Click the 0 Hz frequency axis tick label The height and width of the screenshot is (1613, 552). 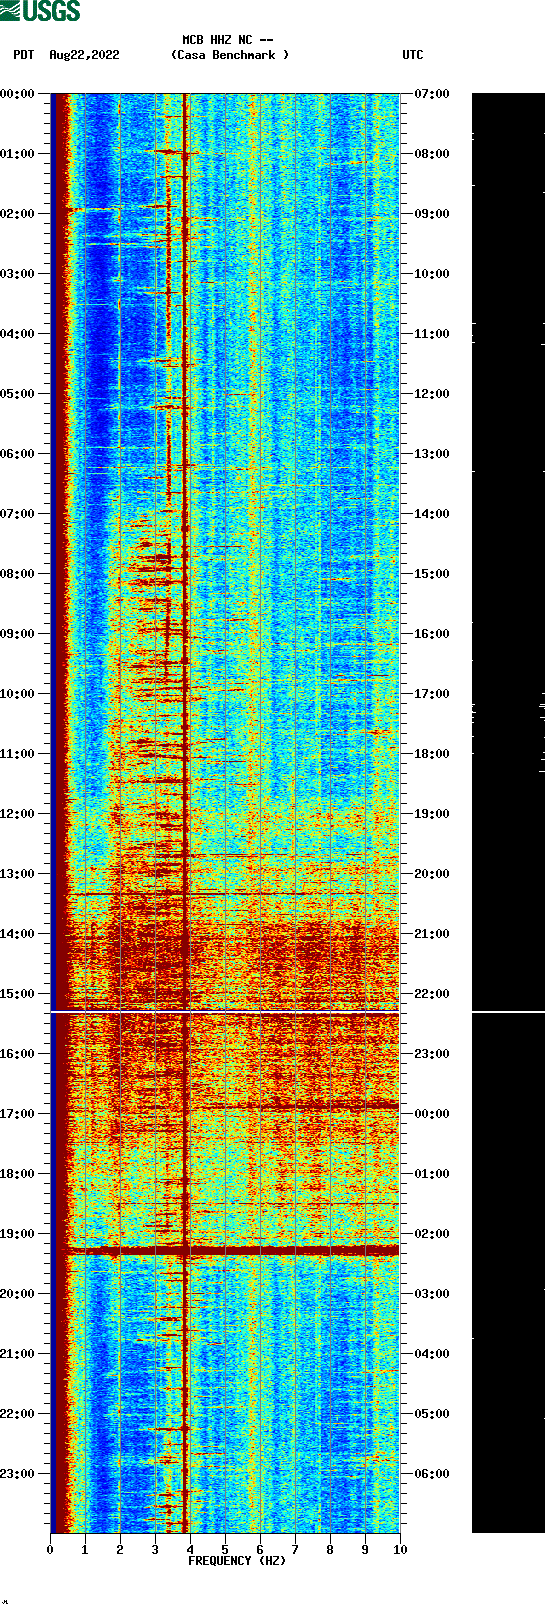(50, 1550)
